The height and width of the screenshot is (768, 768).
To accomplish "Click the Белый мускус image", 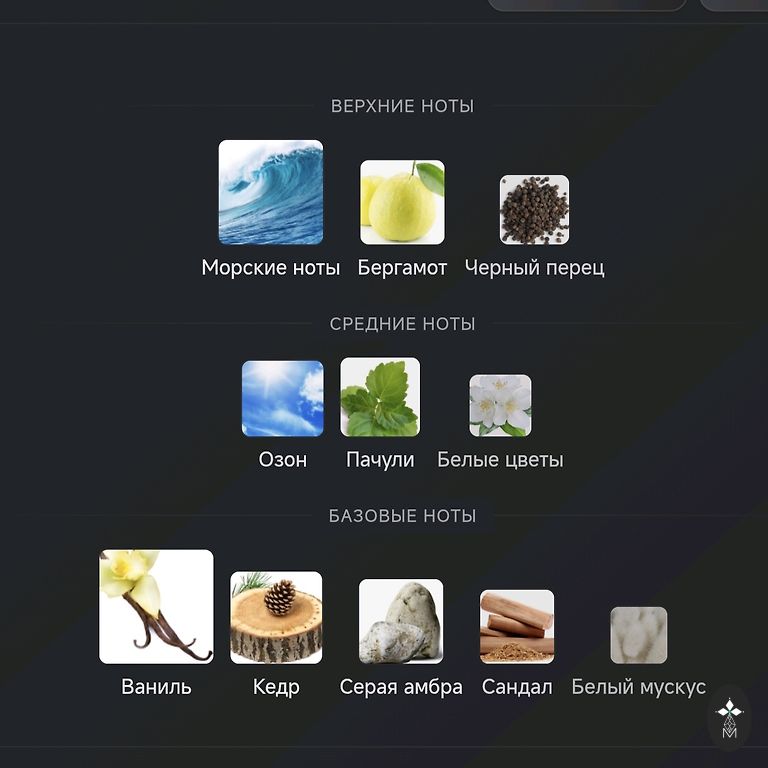I will pyautogui.click(x=638, y=635).
